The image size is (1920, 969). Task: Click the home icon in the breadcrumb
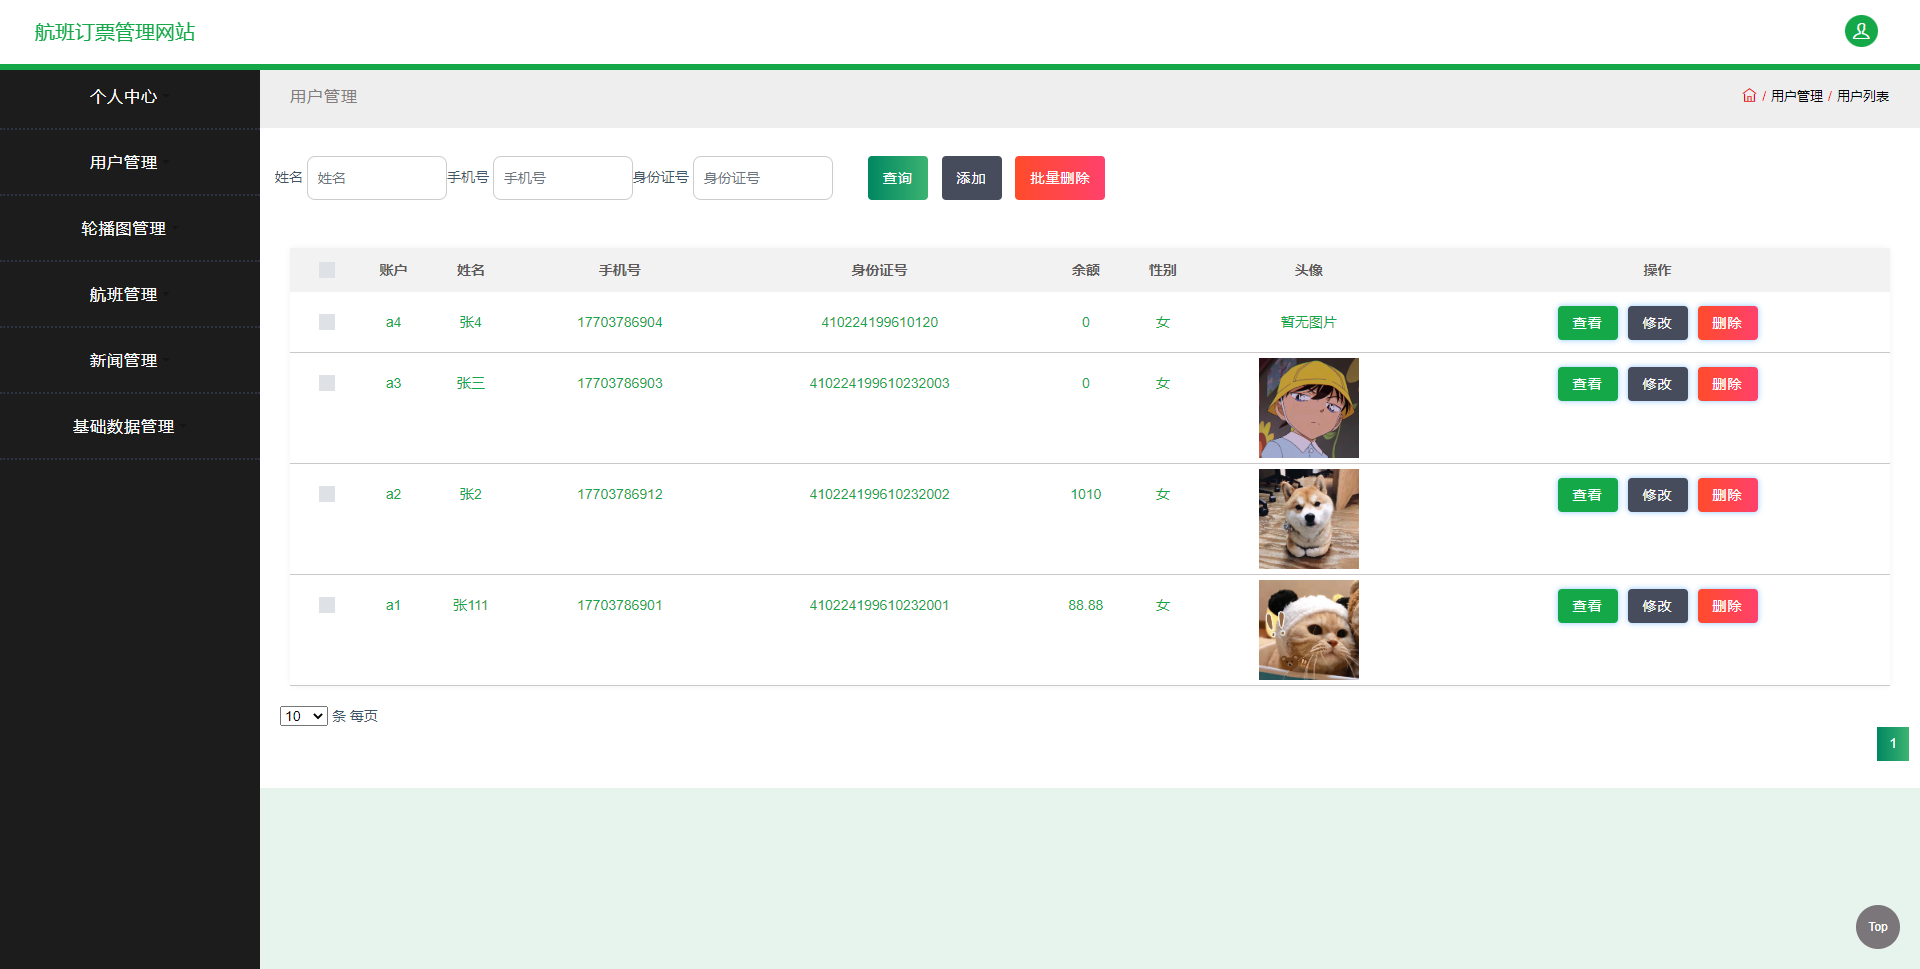[1748, 95]
